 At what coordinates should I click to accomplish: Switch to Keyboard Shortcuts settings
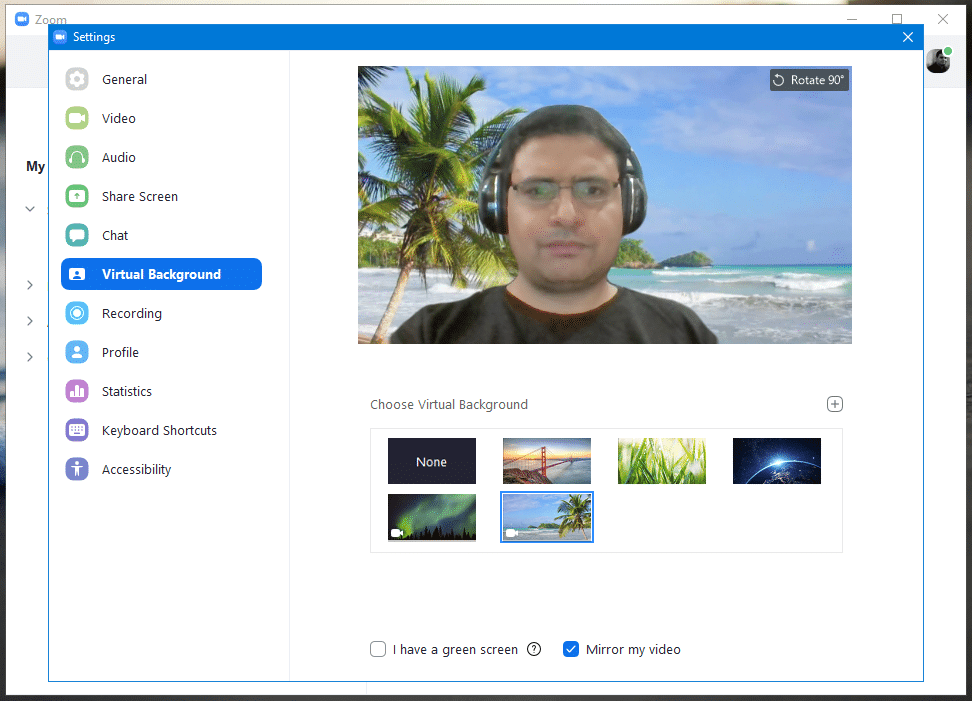pos(159,431)
